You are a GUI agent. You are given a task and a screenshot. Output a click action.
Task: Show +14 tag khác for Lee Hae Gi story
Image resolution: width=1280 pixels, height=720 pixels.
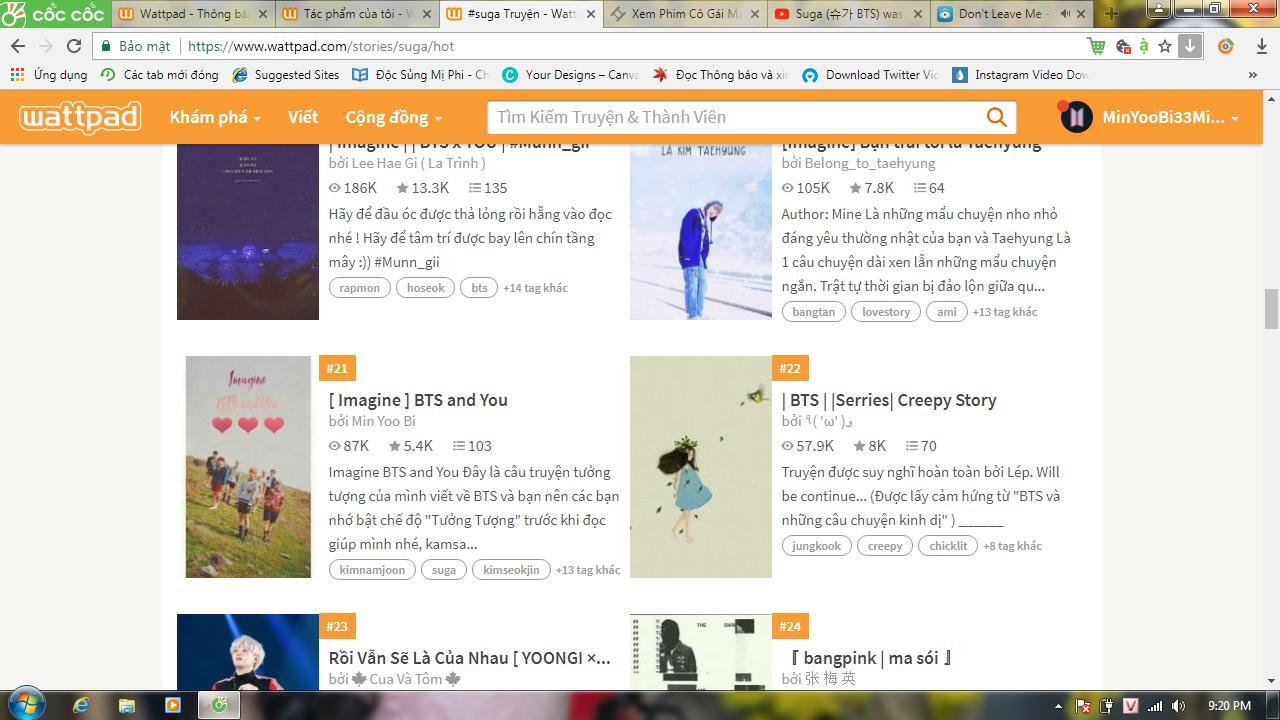pyautogui.click(x=535, y=288)
